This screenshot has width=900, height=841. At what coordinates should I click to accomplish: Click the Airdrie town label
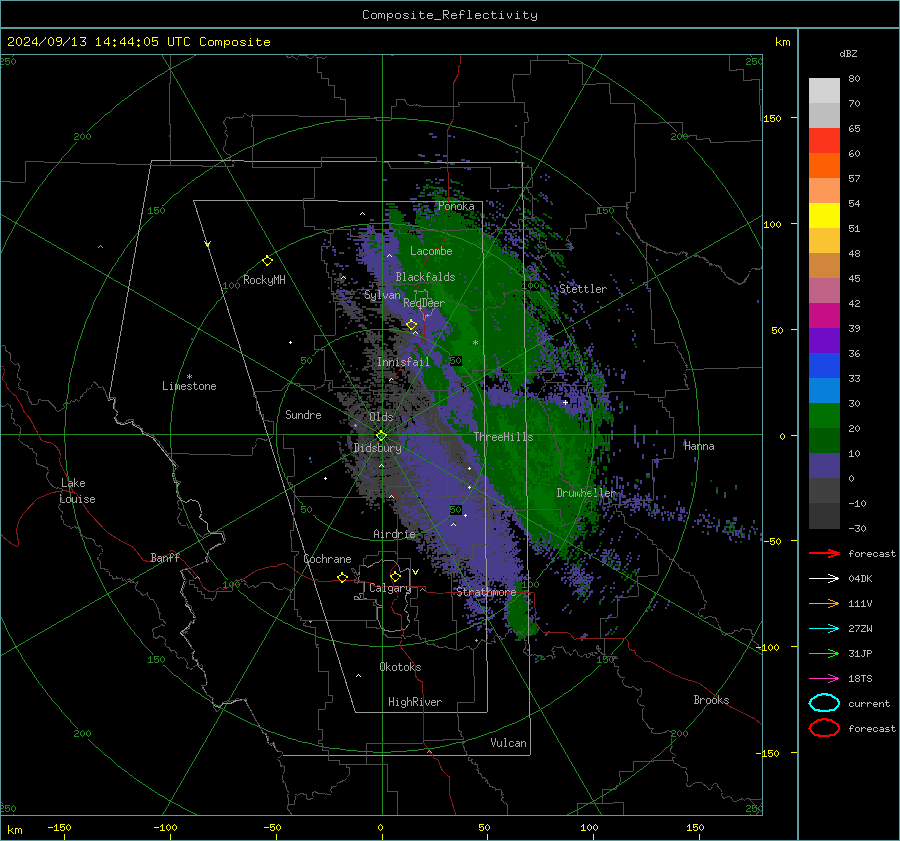[394, 534]
